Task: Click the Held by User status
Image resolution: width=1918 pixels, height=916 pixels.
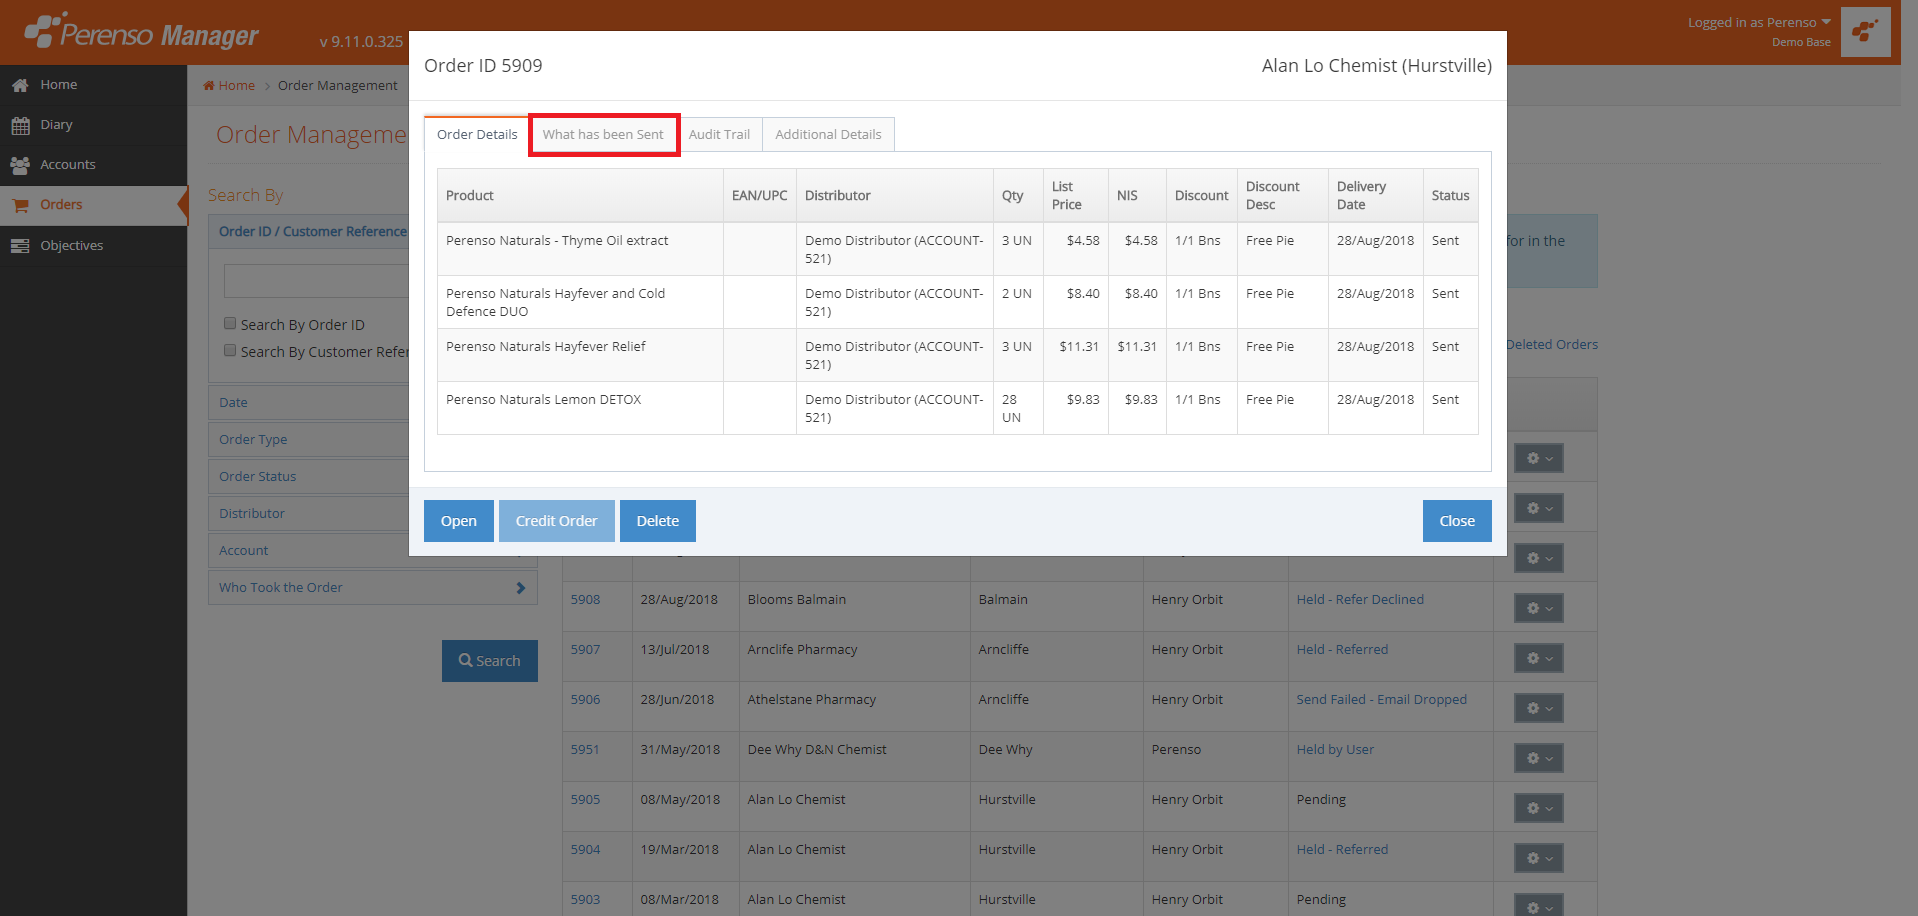Action: pyautogui.click(x=1335, y=750)
